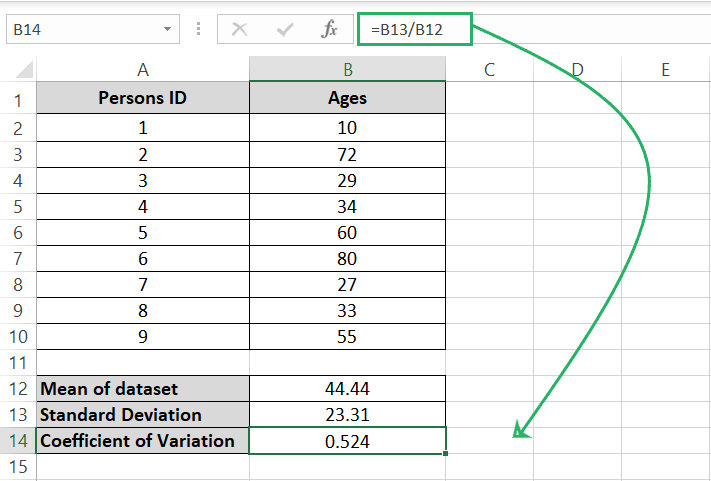Image resolution: width=711 pixels, height=481 pixels.
Task: Expand the Name Box dropdown arrow
Action: [x=164, y=30]
